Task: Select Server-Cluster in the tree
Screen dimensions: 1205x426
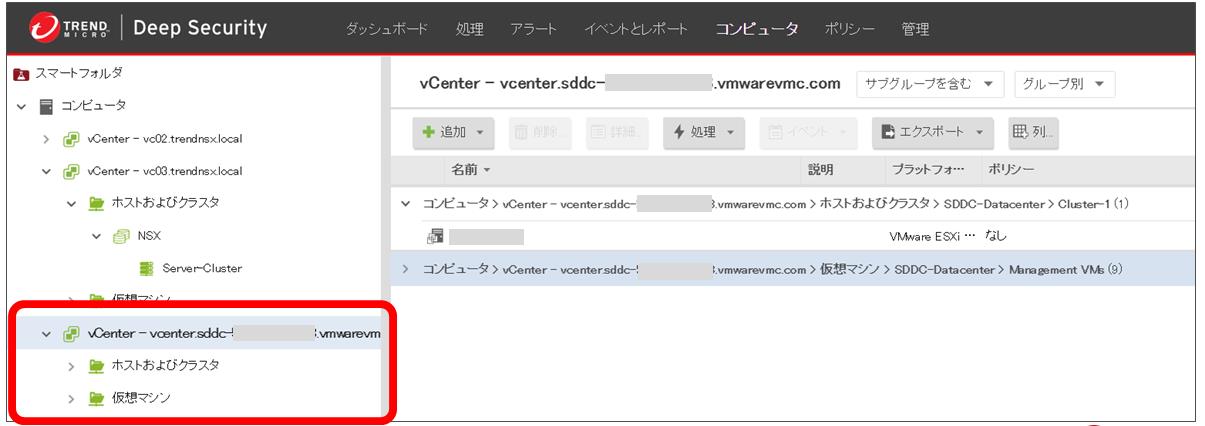Action: [x=202, y=268]
